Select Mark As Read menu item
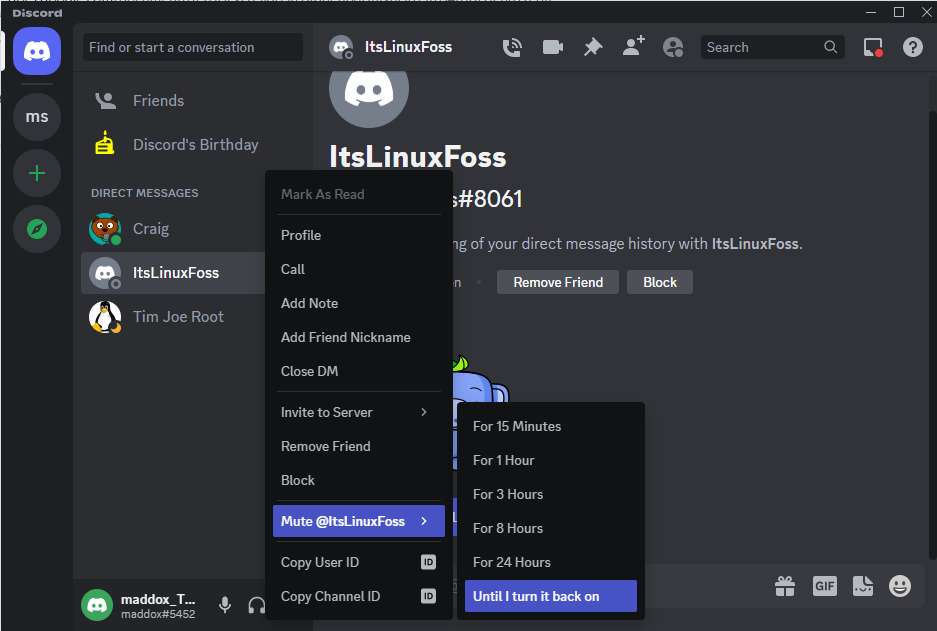Viewport: 937px width, 631px height. tap(359, 194)
